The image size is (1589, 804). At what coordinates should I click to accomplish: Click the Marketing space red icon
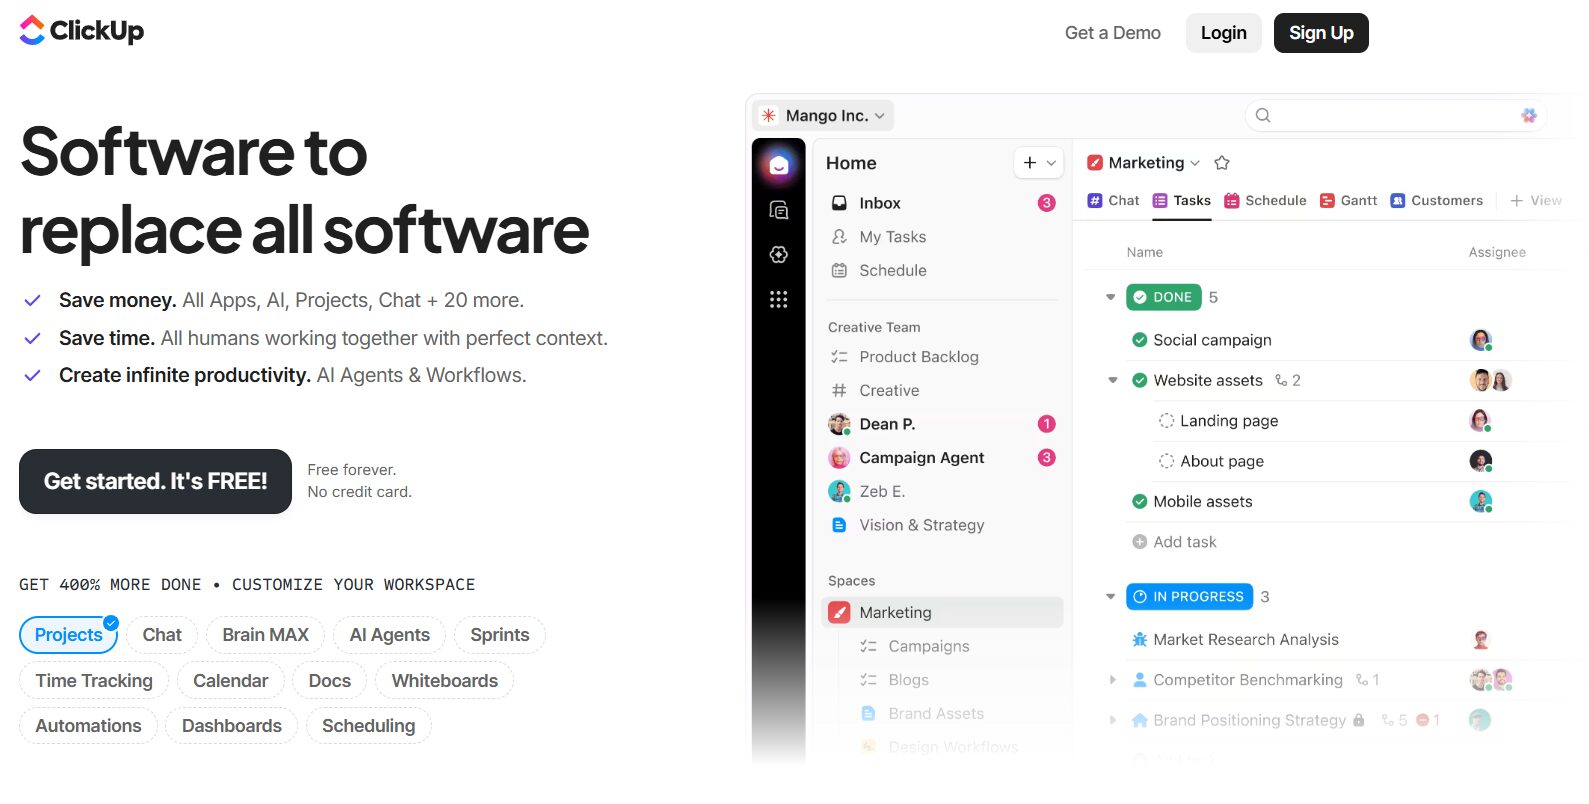point(840,613)
